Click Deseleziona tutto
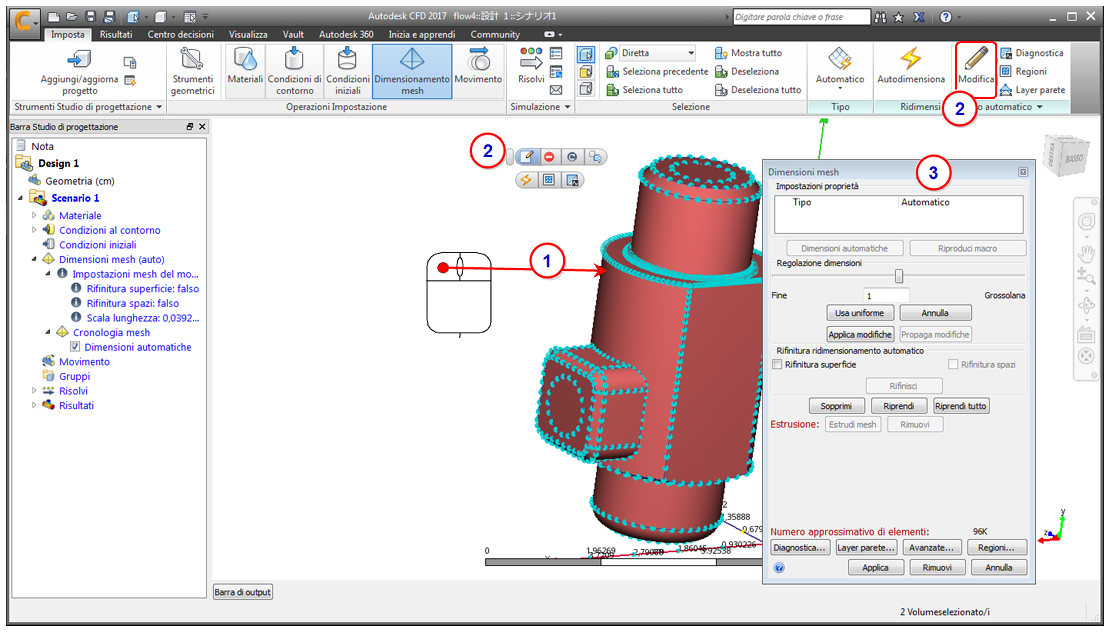The width and height of the screenshot is (1107, 635). (758, 90)
